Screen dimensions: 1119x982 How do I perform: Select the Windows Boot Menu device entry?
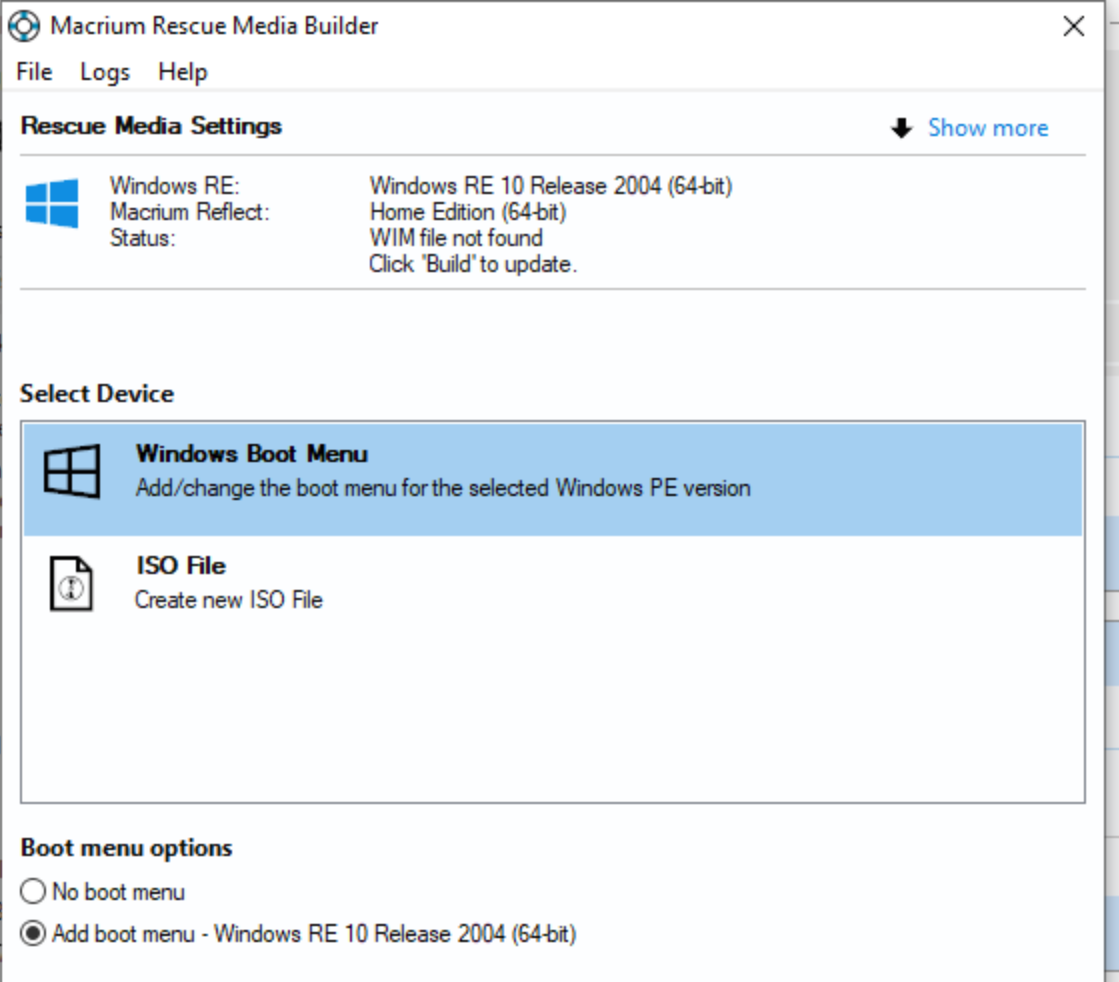tap(400, 470)
